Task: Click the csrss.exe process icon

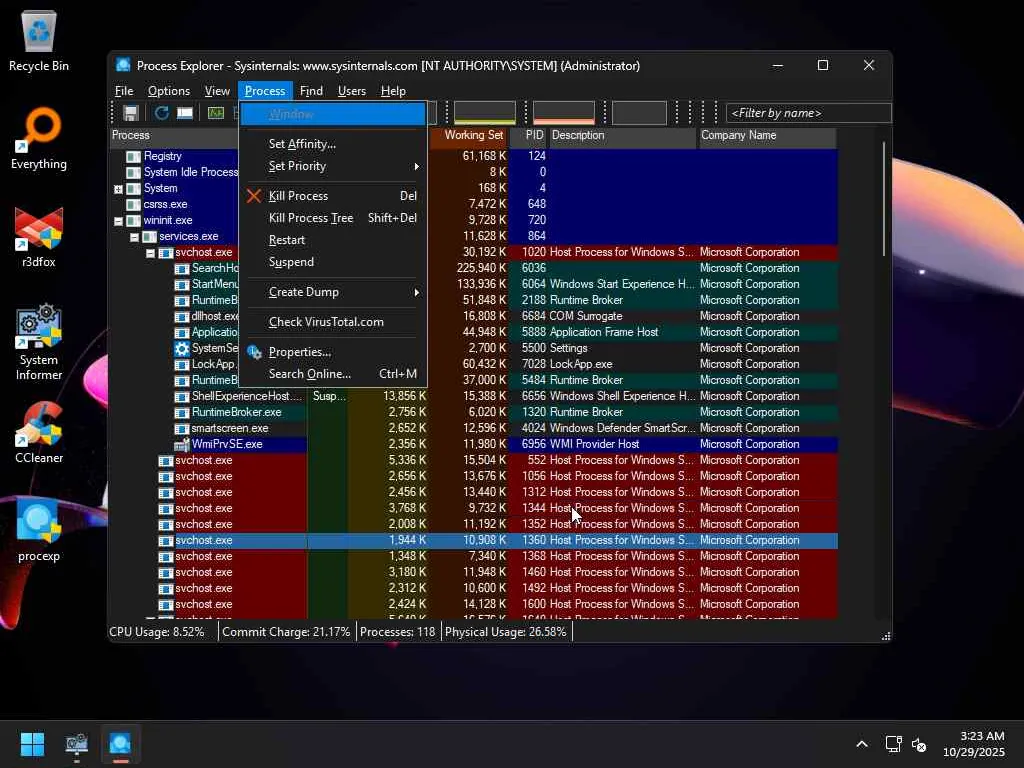Action: click(133, 204)
